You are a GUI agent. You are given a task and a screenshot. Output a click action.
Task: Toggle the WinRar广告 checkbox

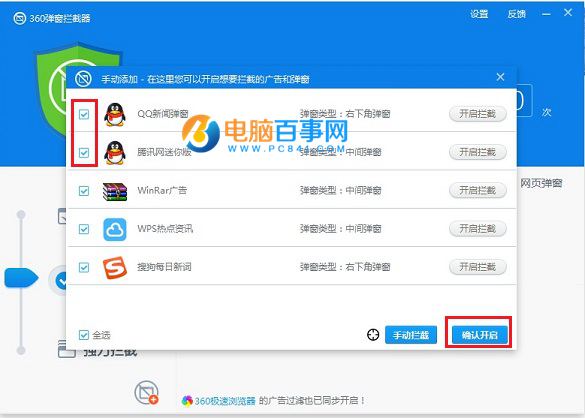pyautogui.click(x=84, y=191)
